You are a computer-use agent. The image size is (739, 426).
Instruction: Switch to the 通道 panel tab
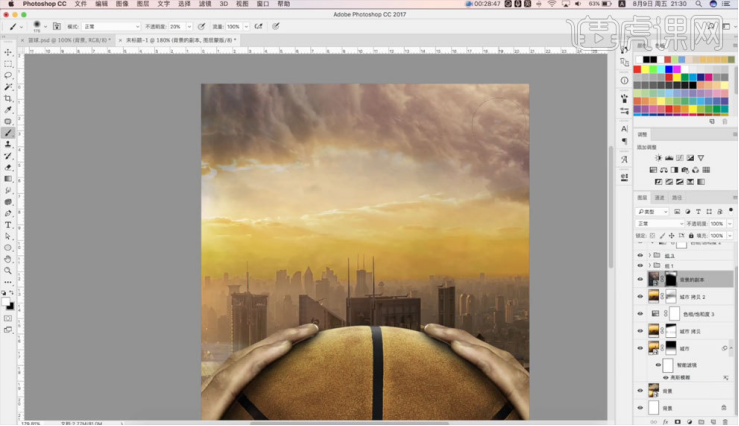(x=661, y=199)
